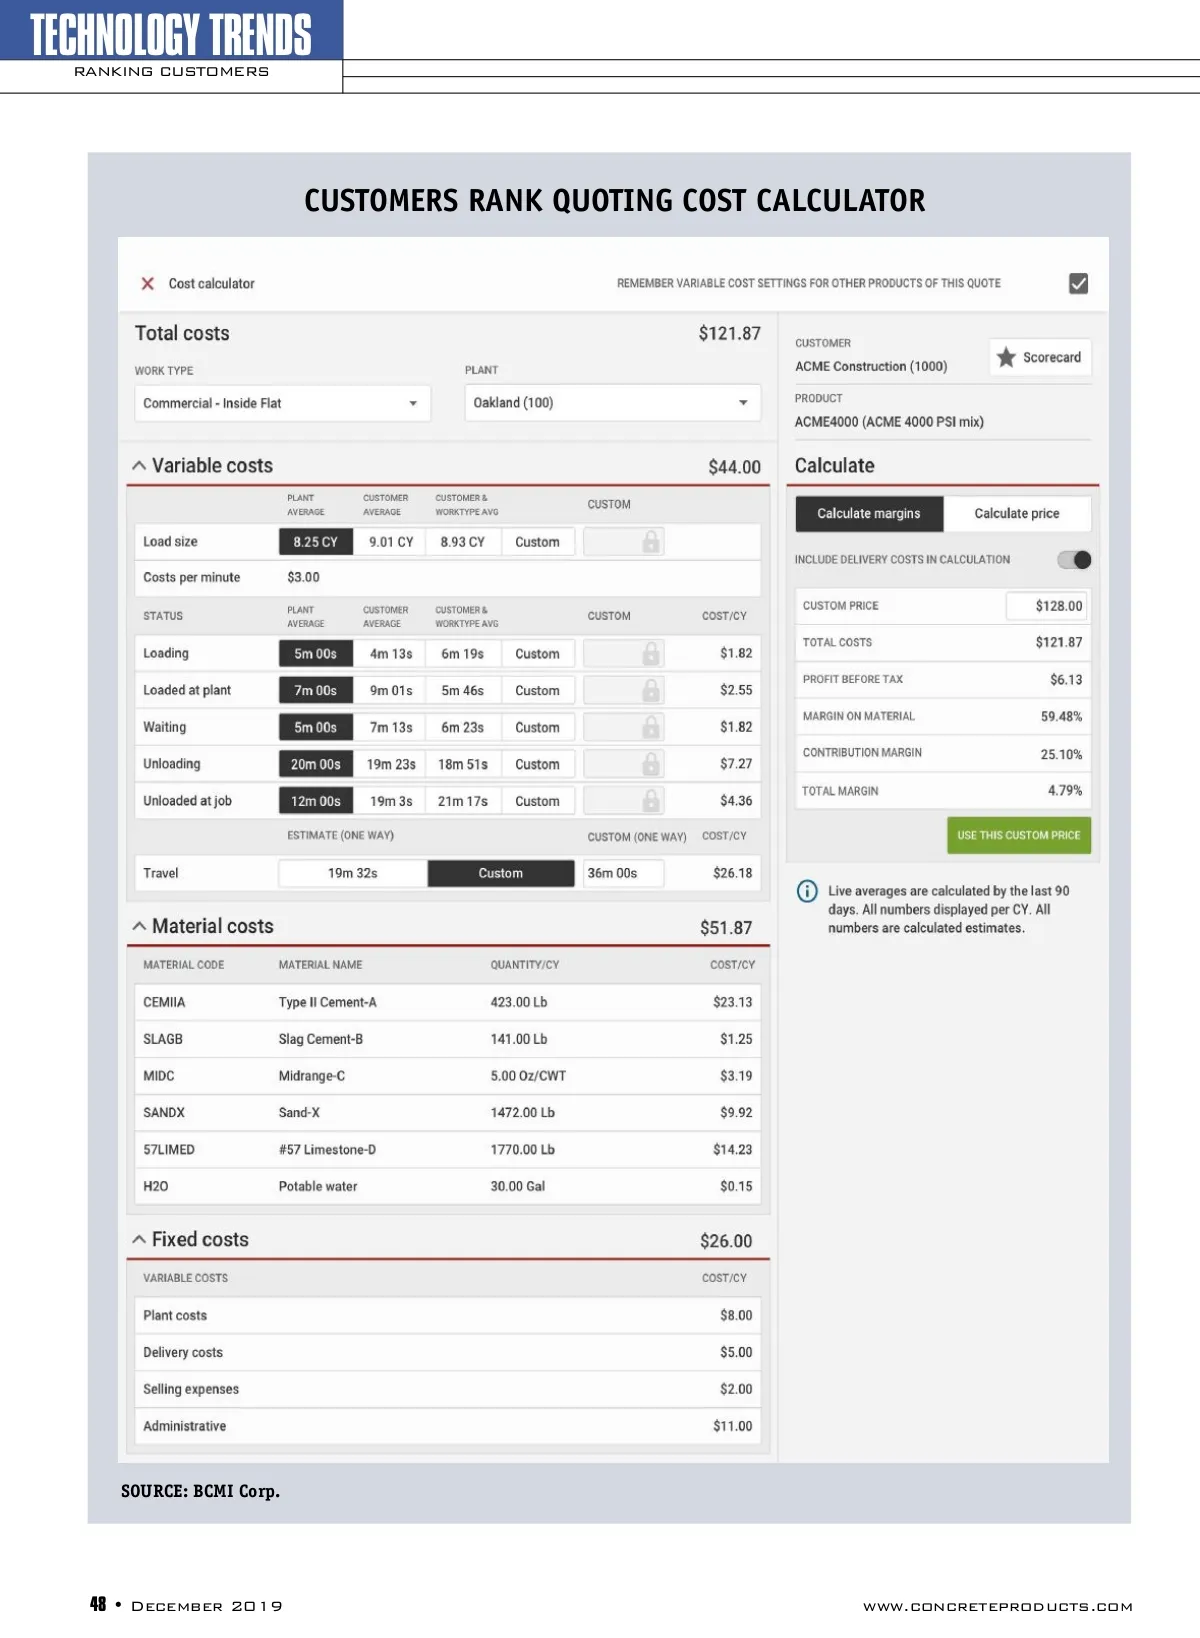
Task: Click the lock icon in Load size row
Action: click(x=650, y=542)
